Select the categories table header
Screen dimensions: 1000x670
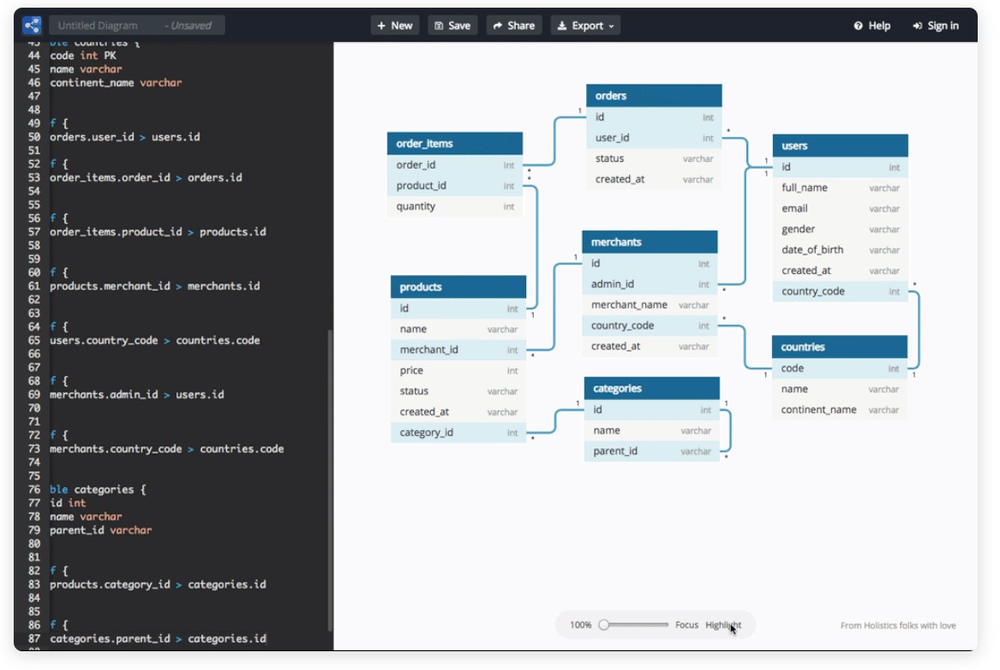pos(652,388)
